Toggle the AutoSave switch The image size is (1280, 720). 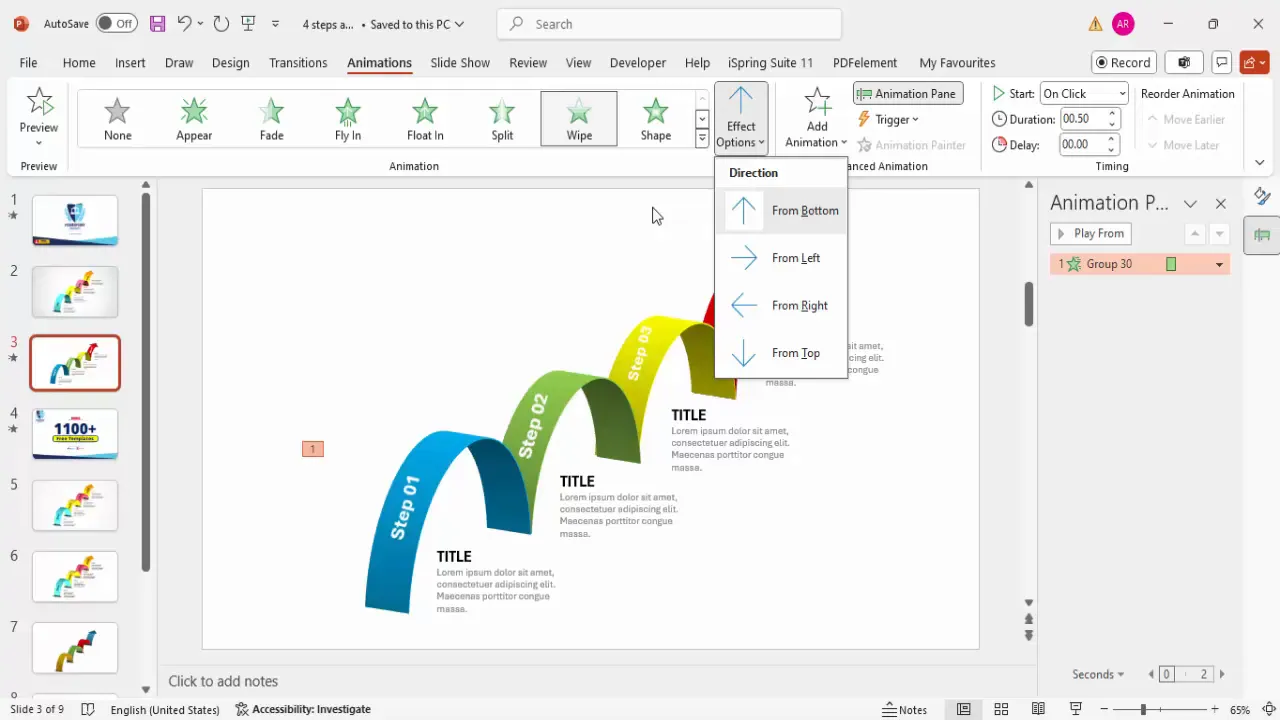pos(118,24)
